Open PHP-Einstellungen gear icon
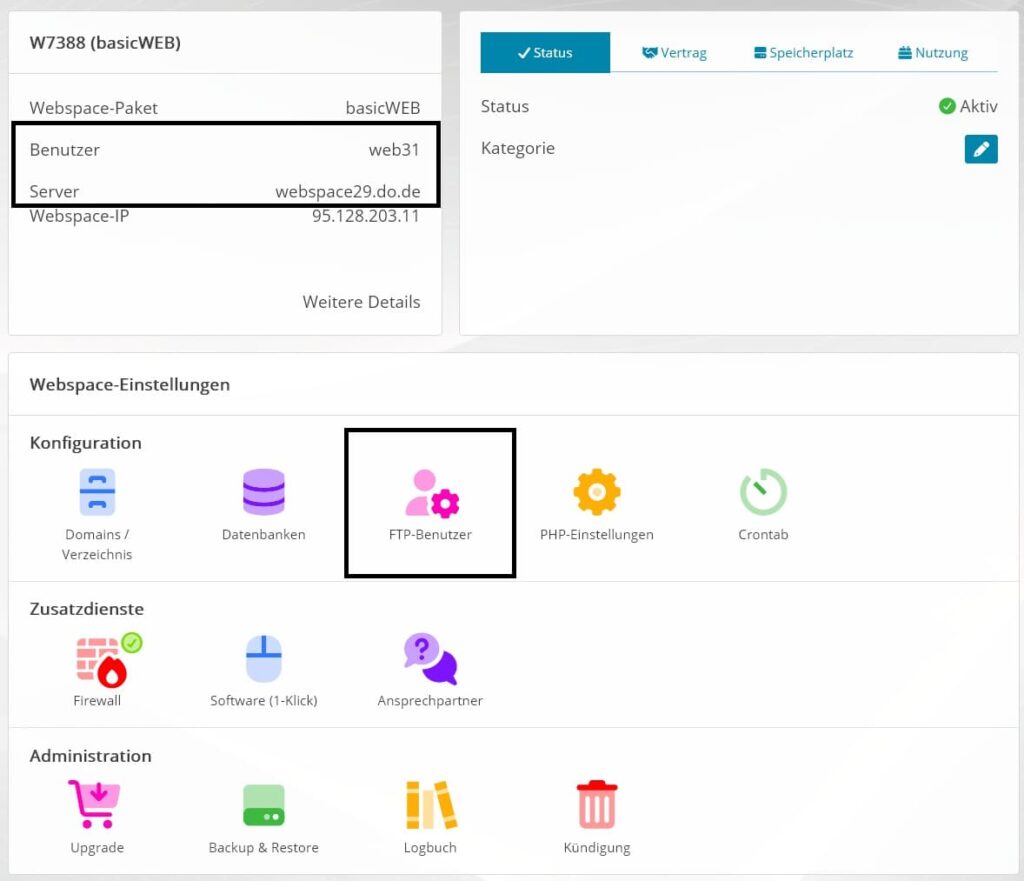This screenshot has height=881, width=1024. pos(596,492)
